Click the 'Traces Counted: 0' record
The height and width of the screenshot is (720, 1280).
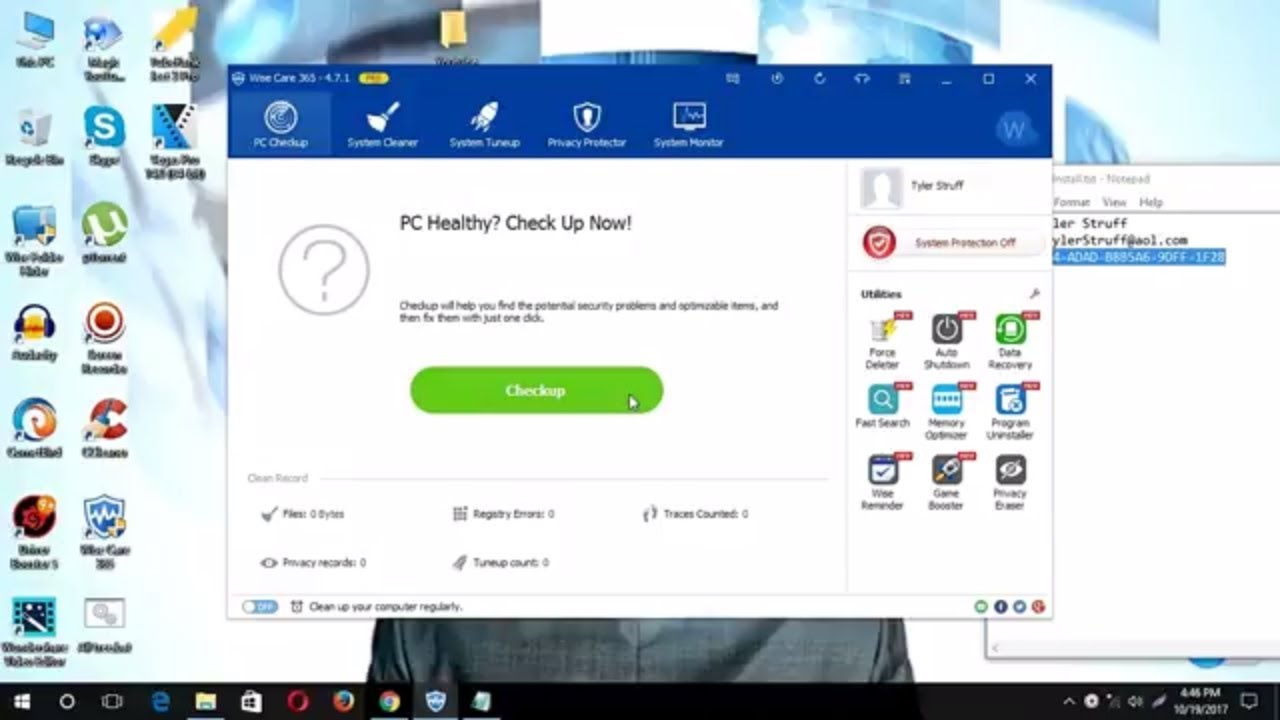(x=695, y=514)
